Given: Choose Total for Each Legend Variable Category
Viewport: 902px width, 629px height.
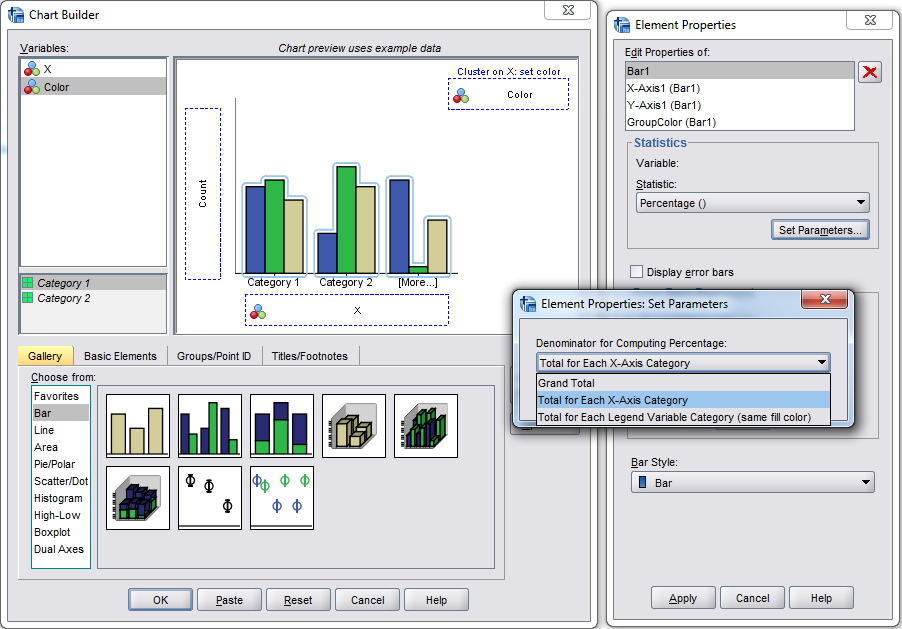Looking at the screenshot, I should pos(674,417).
